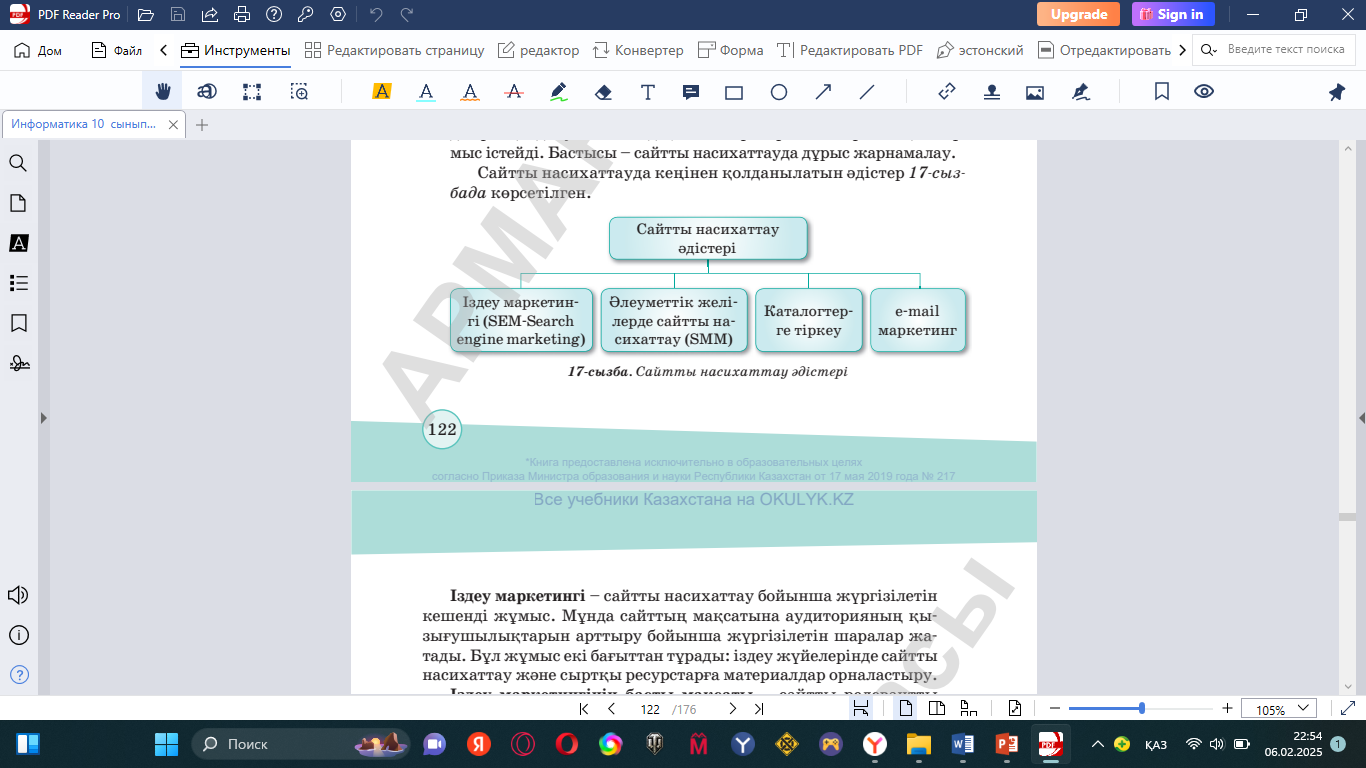This screenshot has height=768, width=1366.
Task: Choose the squiggly underline tool
Action: click(x=470, y=92)
